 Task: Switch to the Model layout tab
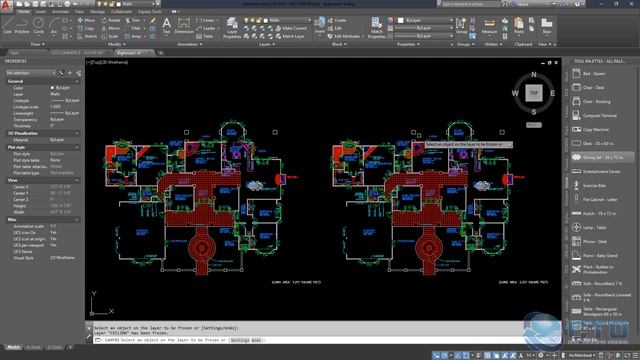[x=13, y=347]
